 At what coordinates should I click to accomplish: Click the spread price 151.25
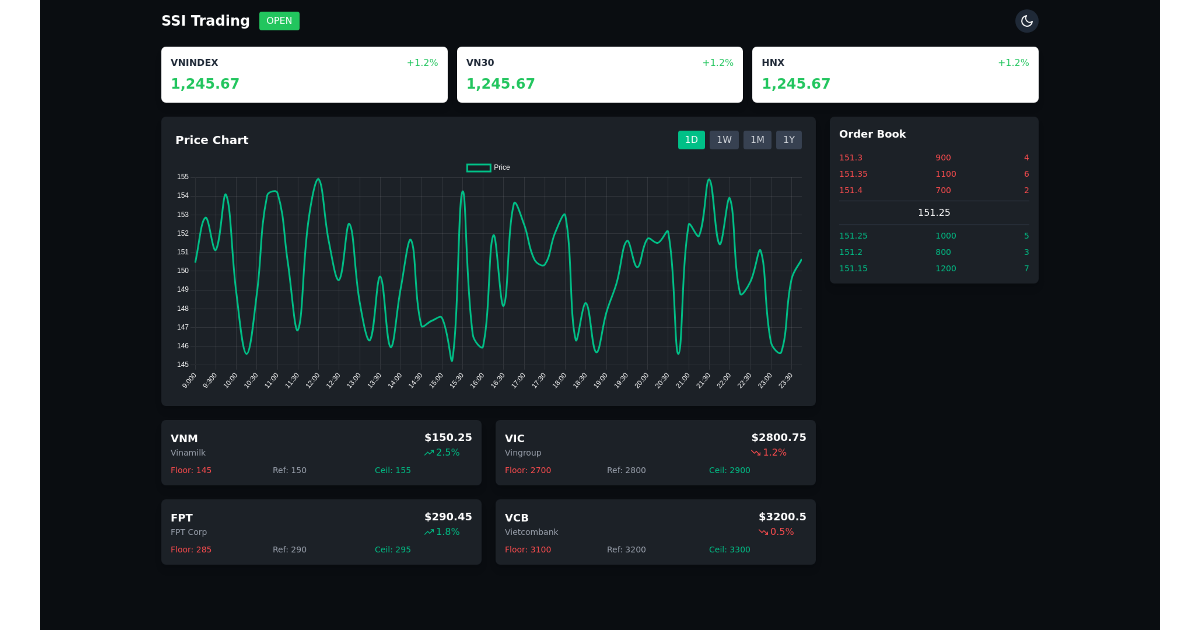coord(933,212)
